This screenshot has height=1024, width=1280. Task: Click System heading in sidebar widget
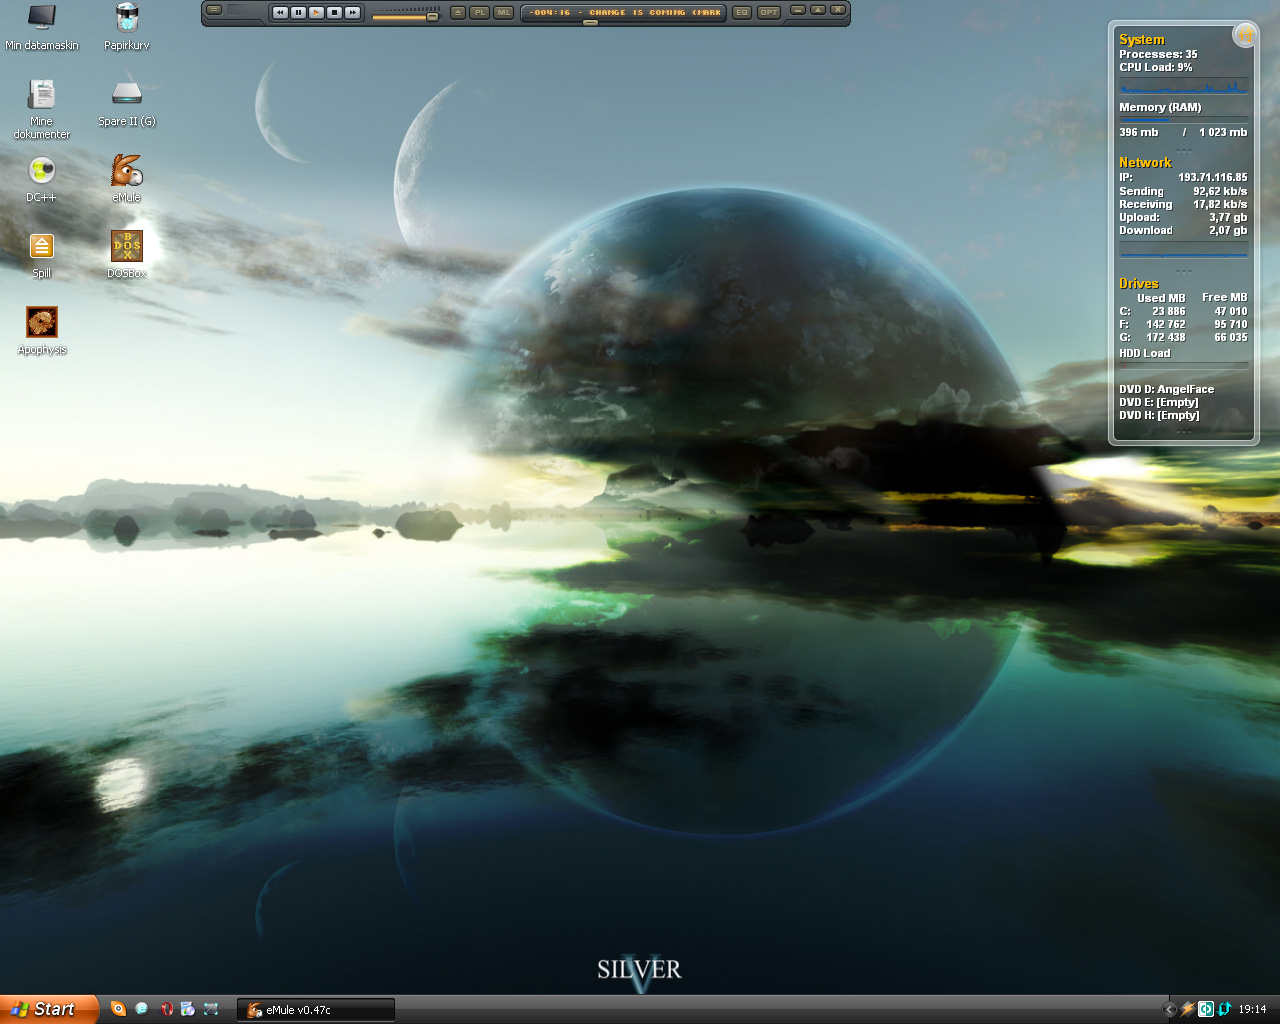1141,40
